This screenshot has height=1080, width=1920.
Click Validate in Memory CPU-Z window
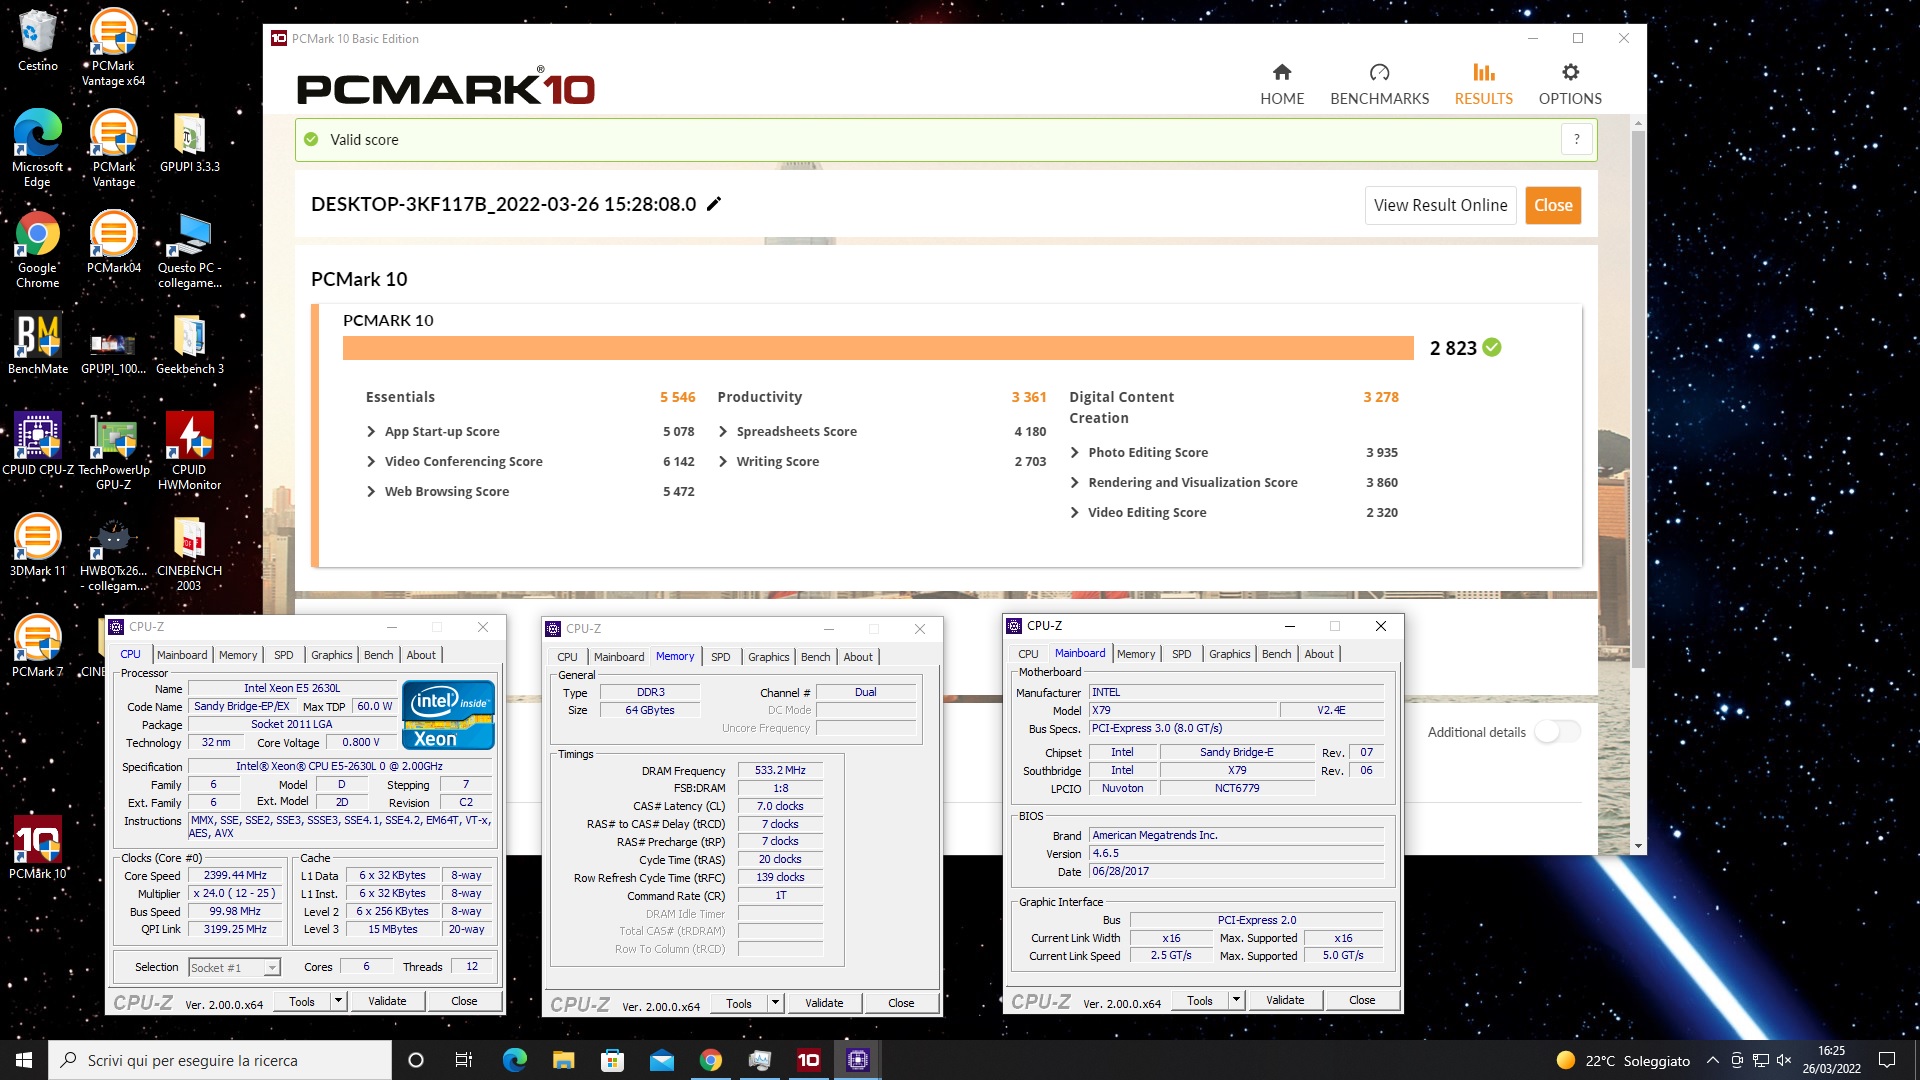pyautogui.click(x=824, y=1003)
